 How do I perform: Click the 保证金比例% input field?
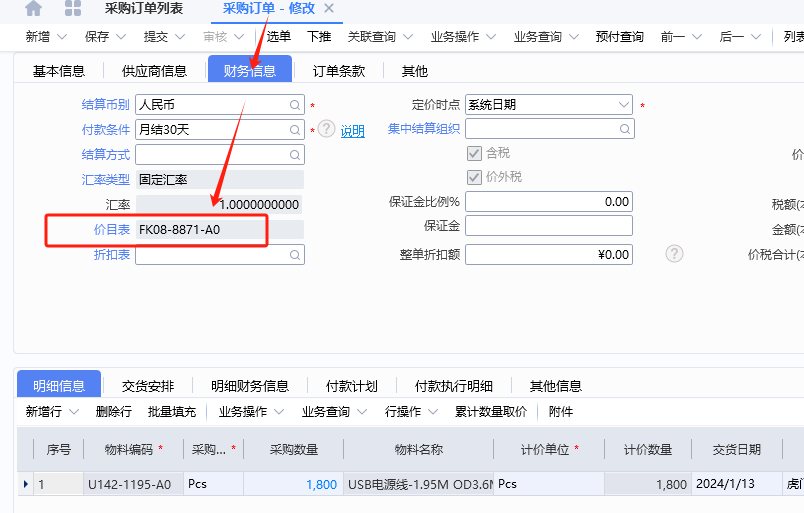click(x=549, y=202)
